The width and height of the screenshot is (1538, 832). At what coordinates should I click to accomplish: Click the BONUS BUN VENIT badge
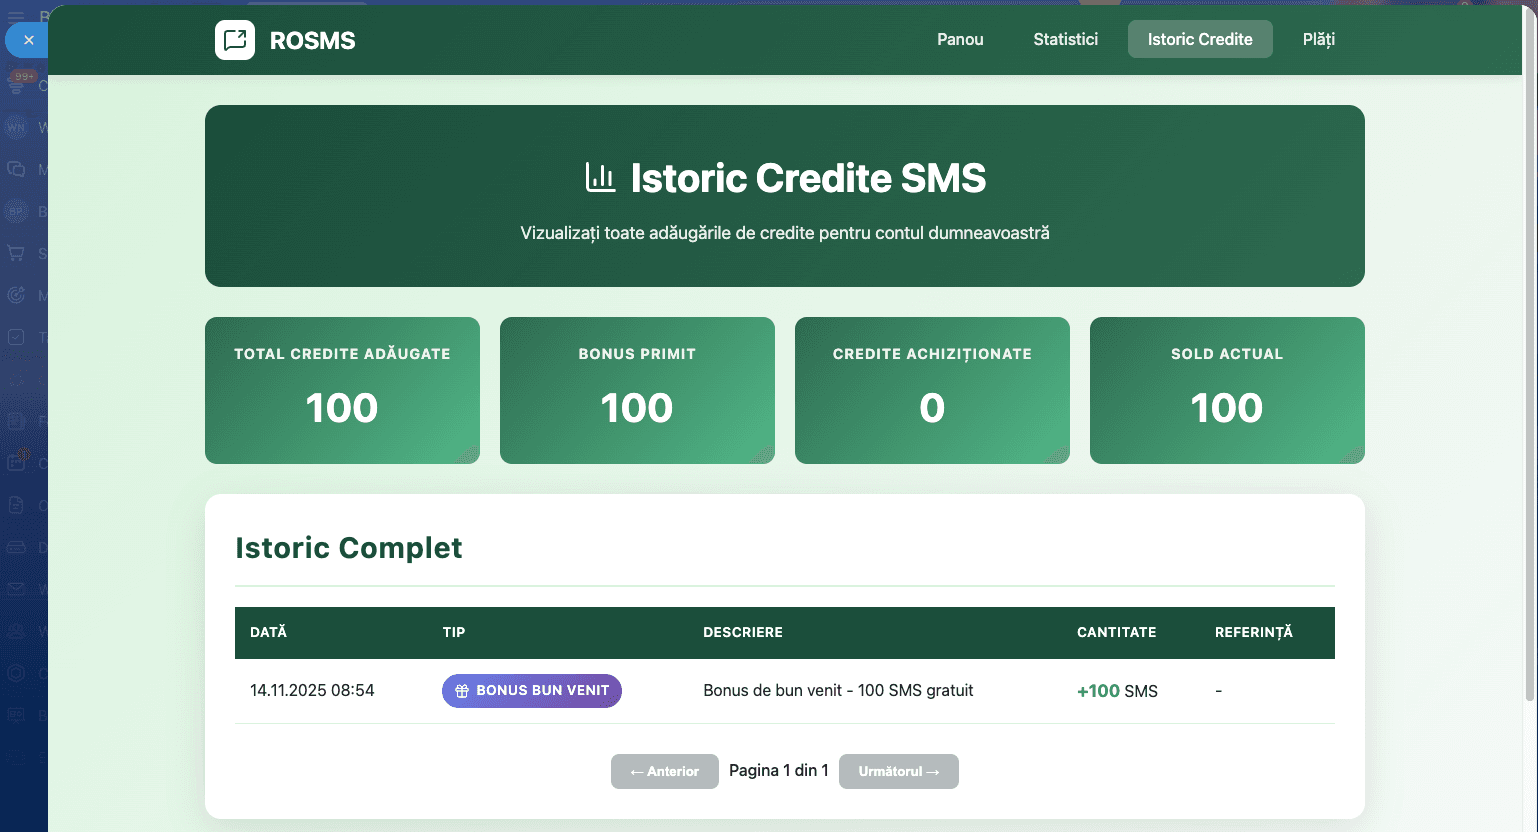pos(531,690)
